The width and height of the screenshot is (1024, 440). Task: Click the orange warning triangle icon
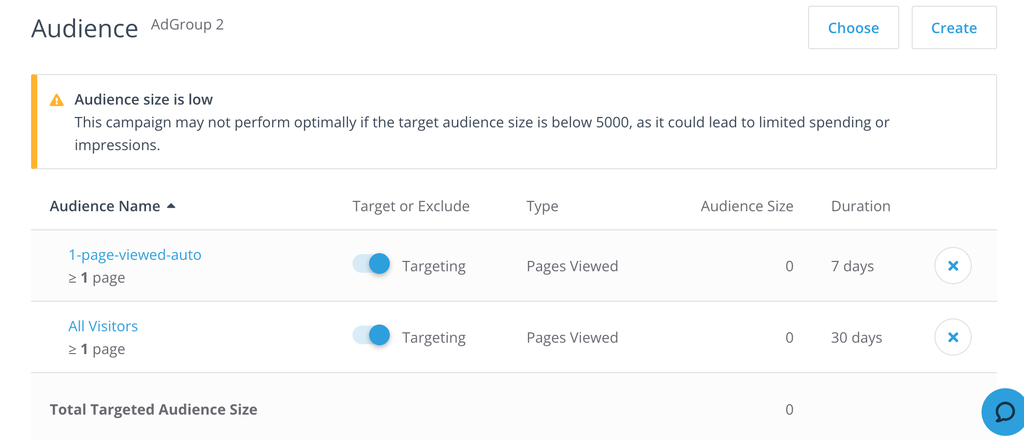(57, 100)
